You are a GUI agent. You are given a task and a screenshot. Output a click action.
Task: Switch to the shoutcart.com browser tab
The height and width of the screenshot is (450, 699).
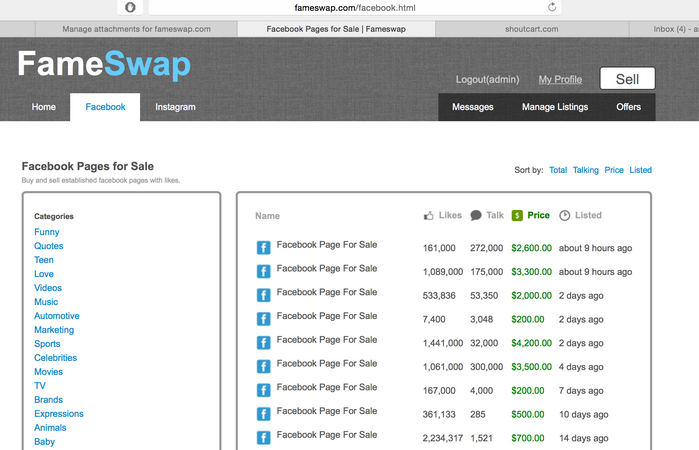coord(531,29)
